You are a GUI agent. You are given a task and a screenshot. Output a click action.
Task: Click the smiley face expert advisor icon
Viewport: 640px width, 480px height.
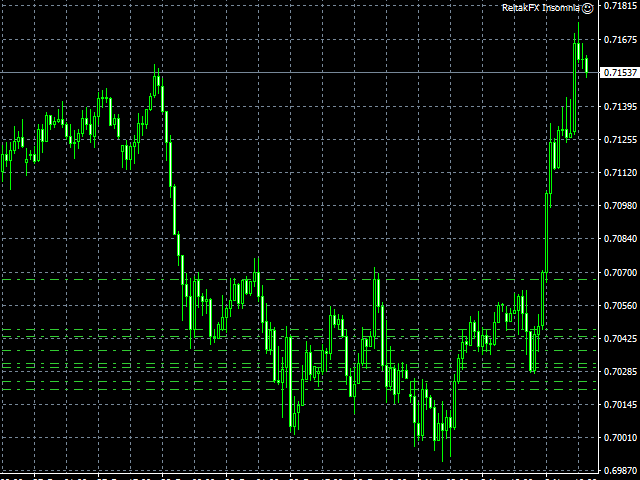click(587, 8)
